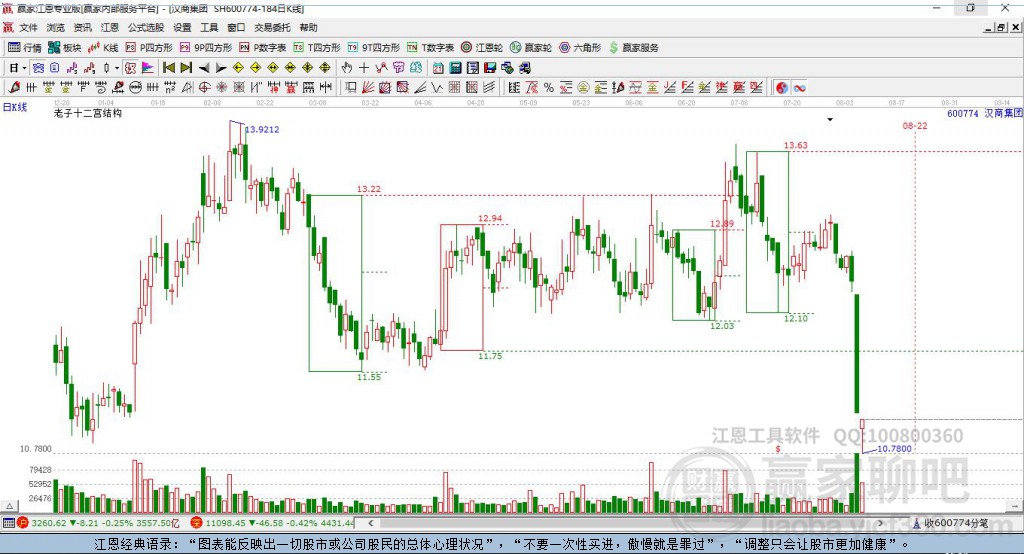Toggle the colored flag indicator icon
Screen dimensions: 1024x554
pyautogui.click(x=148, y=68)
